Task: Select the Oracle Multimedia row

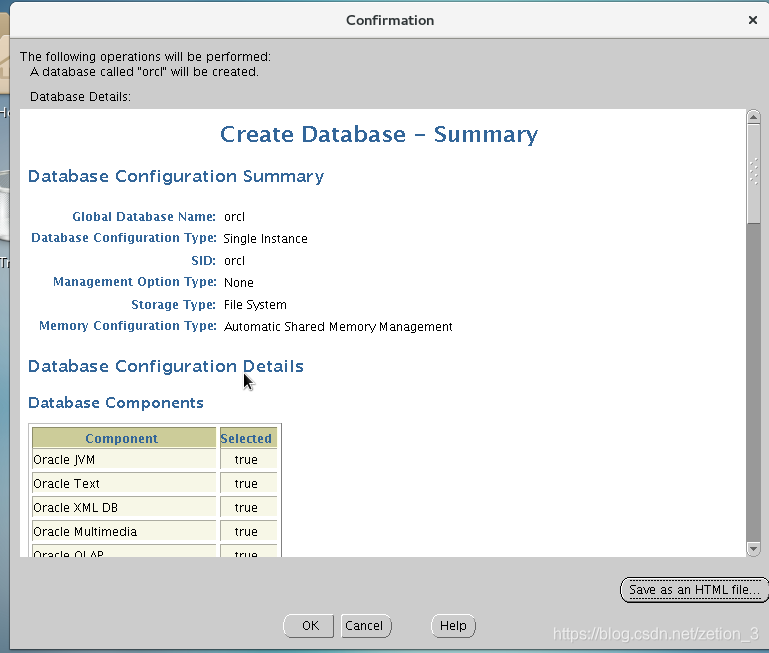Action: pos(154,532)
